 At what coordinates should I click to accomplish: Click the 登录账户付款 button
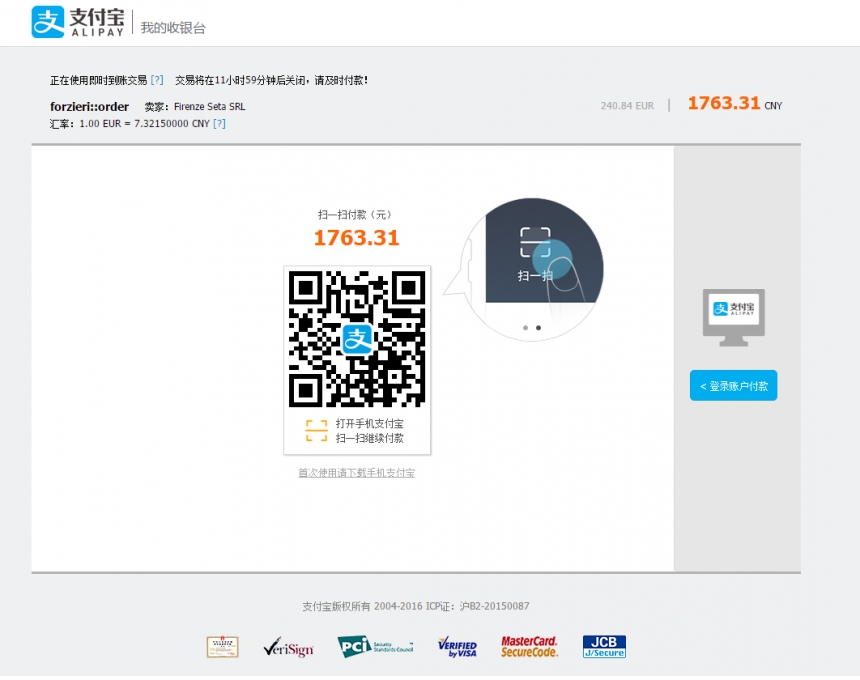click(x=733, y=386)
